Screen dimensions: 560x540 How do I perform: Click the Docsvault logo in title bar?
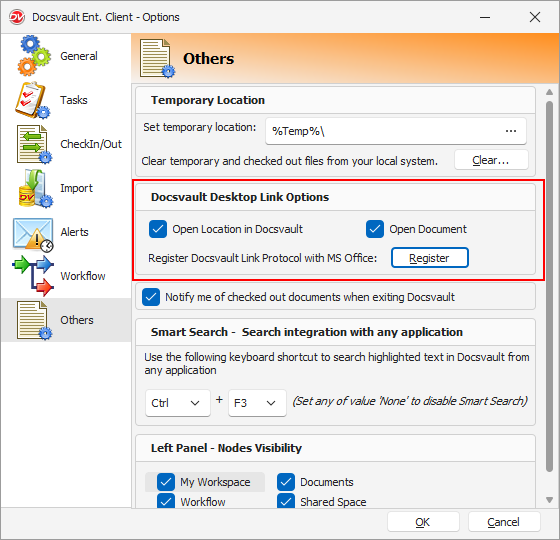click(17, 17)
